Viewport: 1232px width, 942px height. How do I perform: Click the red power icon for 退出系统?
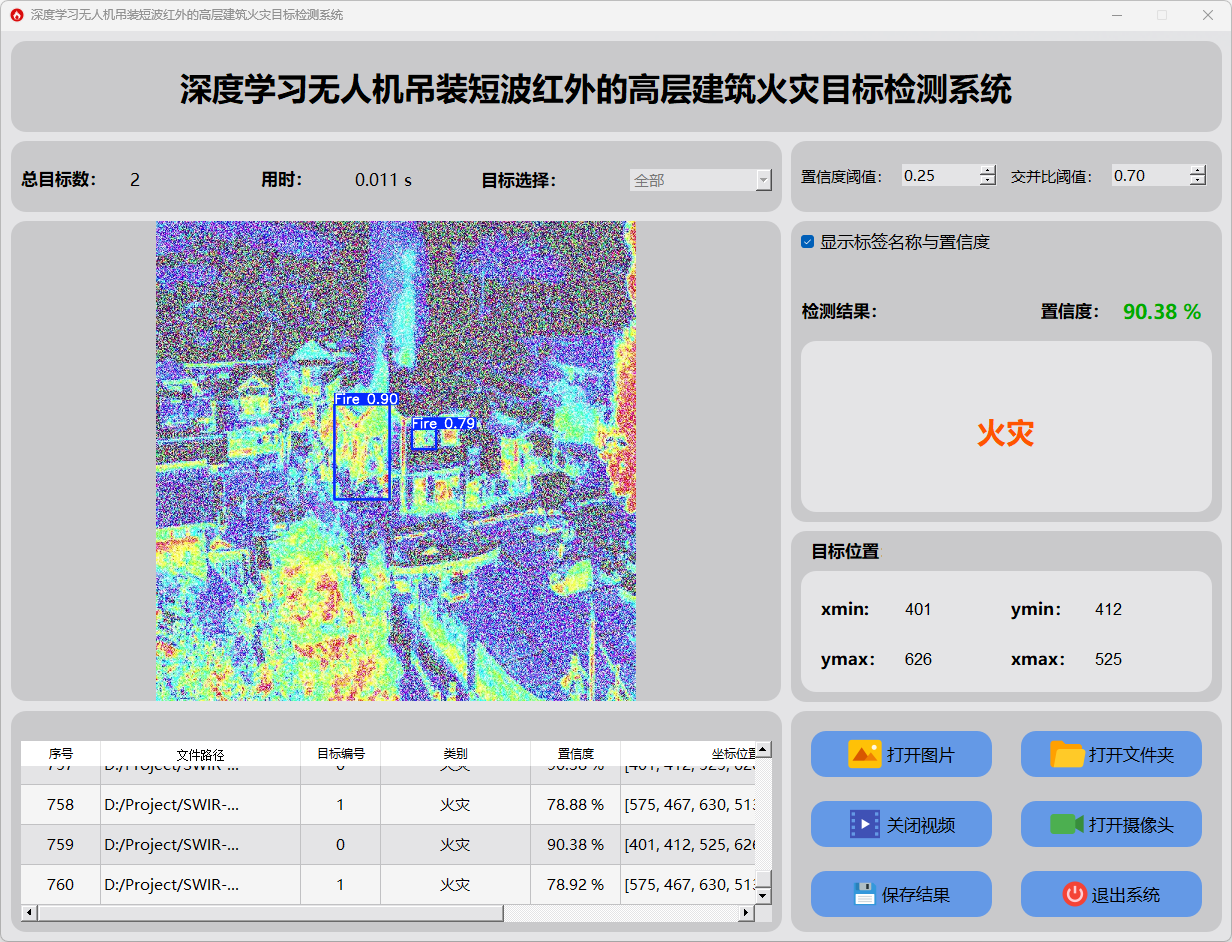tap(1074, 894)
